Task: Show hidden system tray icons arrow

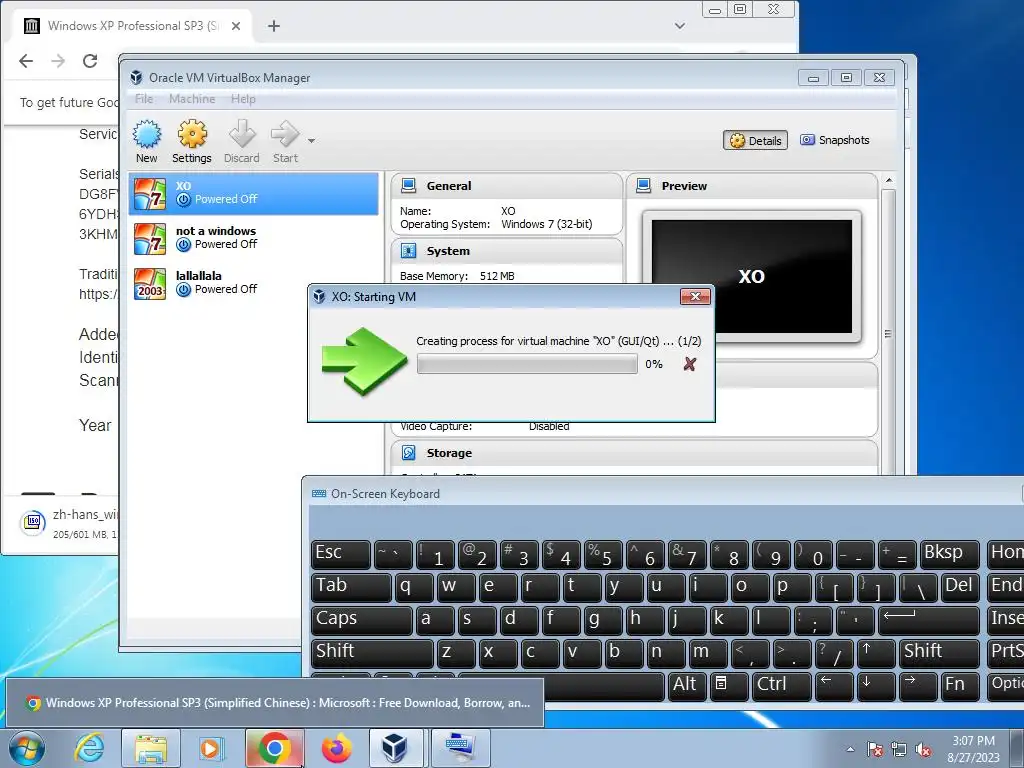Action: (x=850, y=749)
